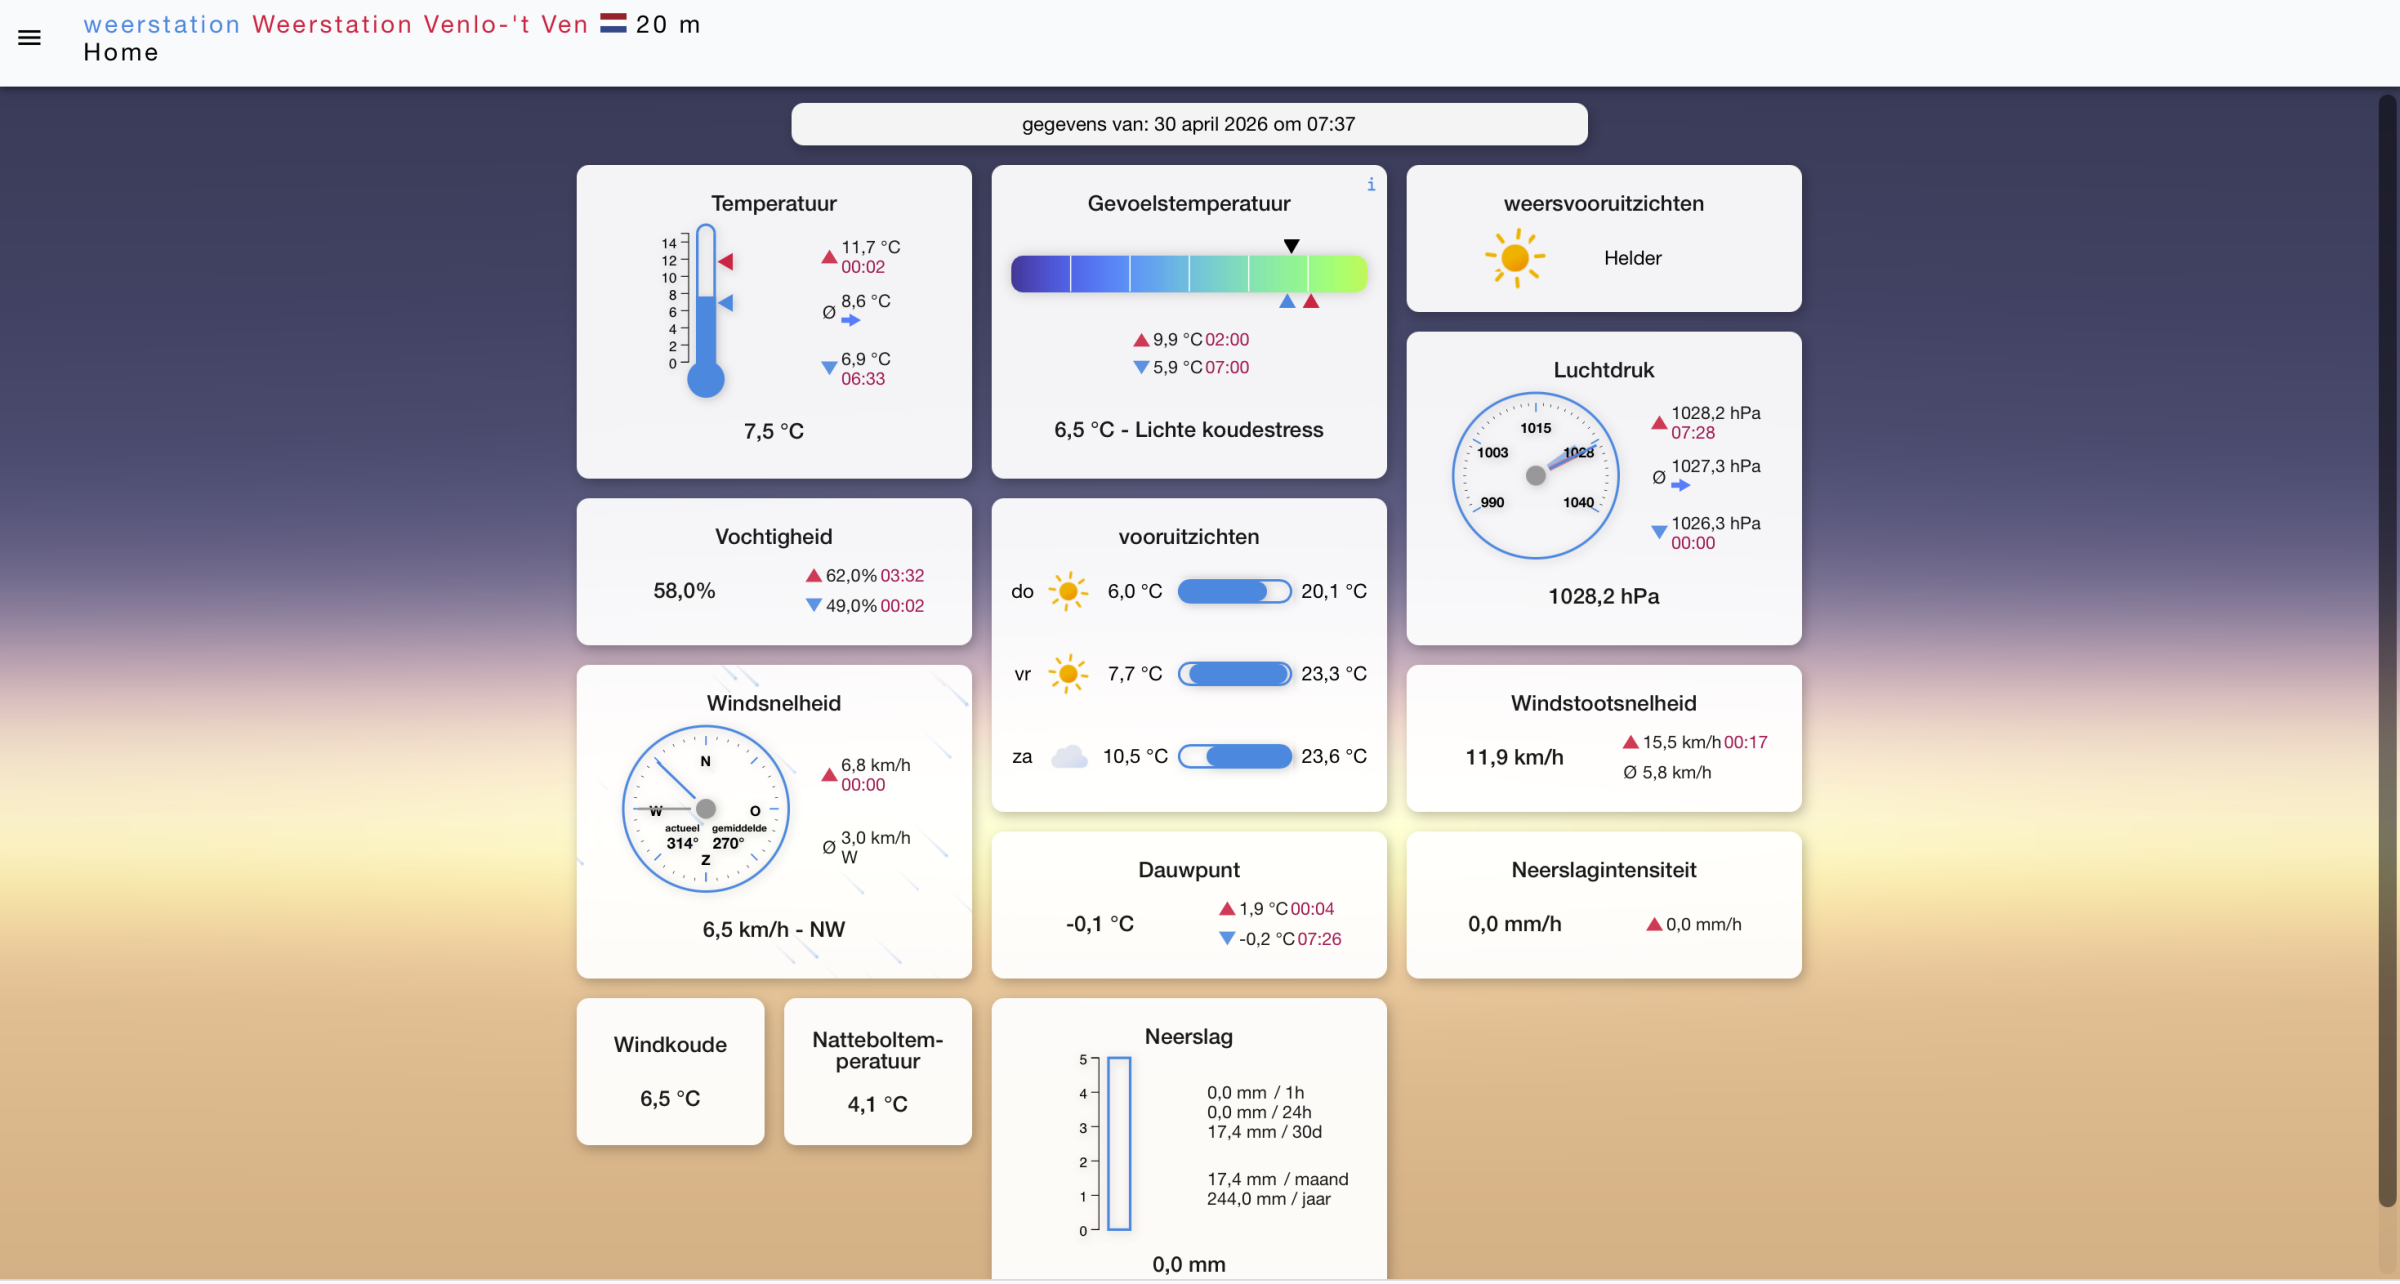Open the Vochtigheid card

coord(773,571)
